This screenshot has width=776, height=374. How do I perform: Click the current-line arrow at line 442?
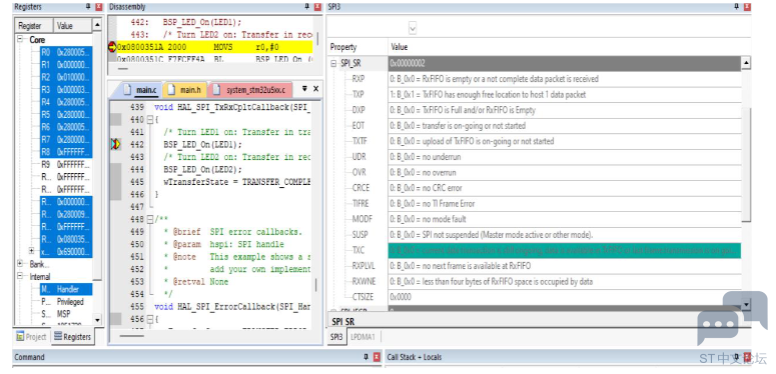click(115, 144)
